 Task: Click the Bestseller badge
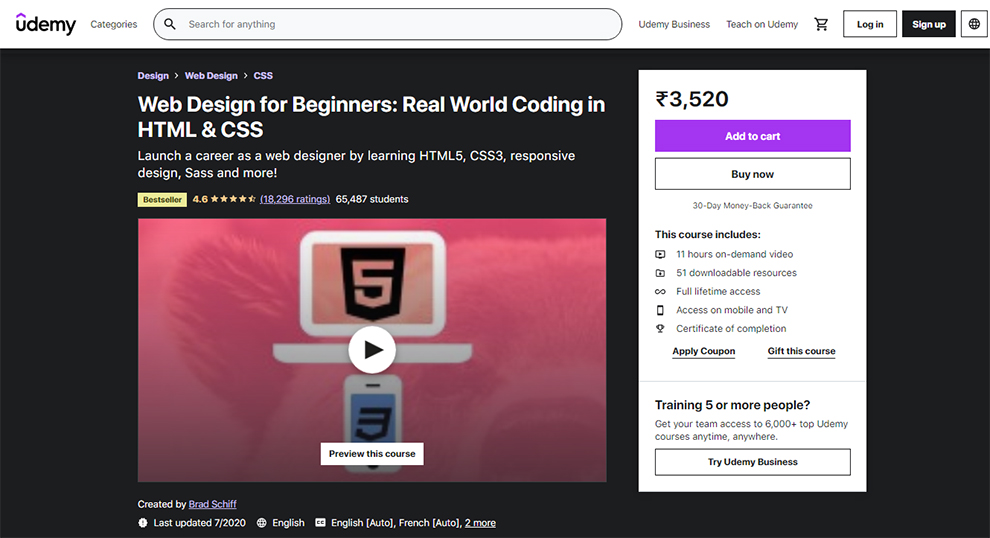click(162, 200)
